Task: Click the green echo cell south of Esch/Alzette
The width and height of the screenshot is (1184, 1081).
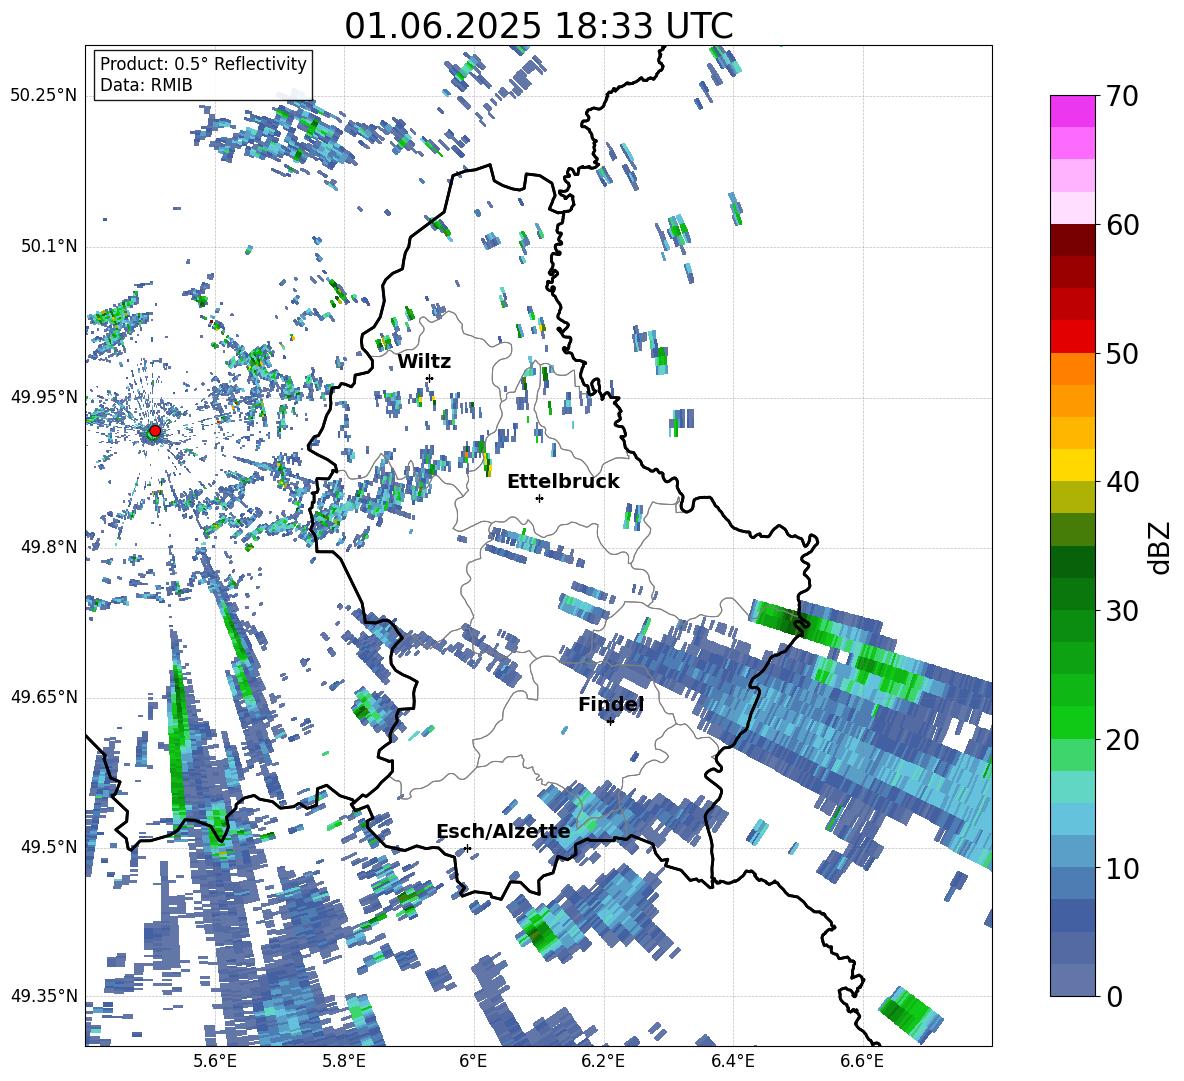Action: point(539,935)
